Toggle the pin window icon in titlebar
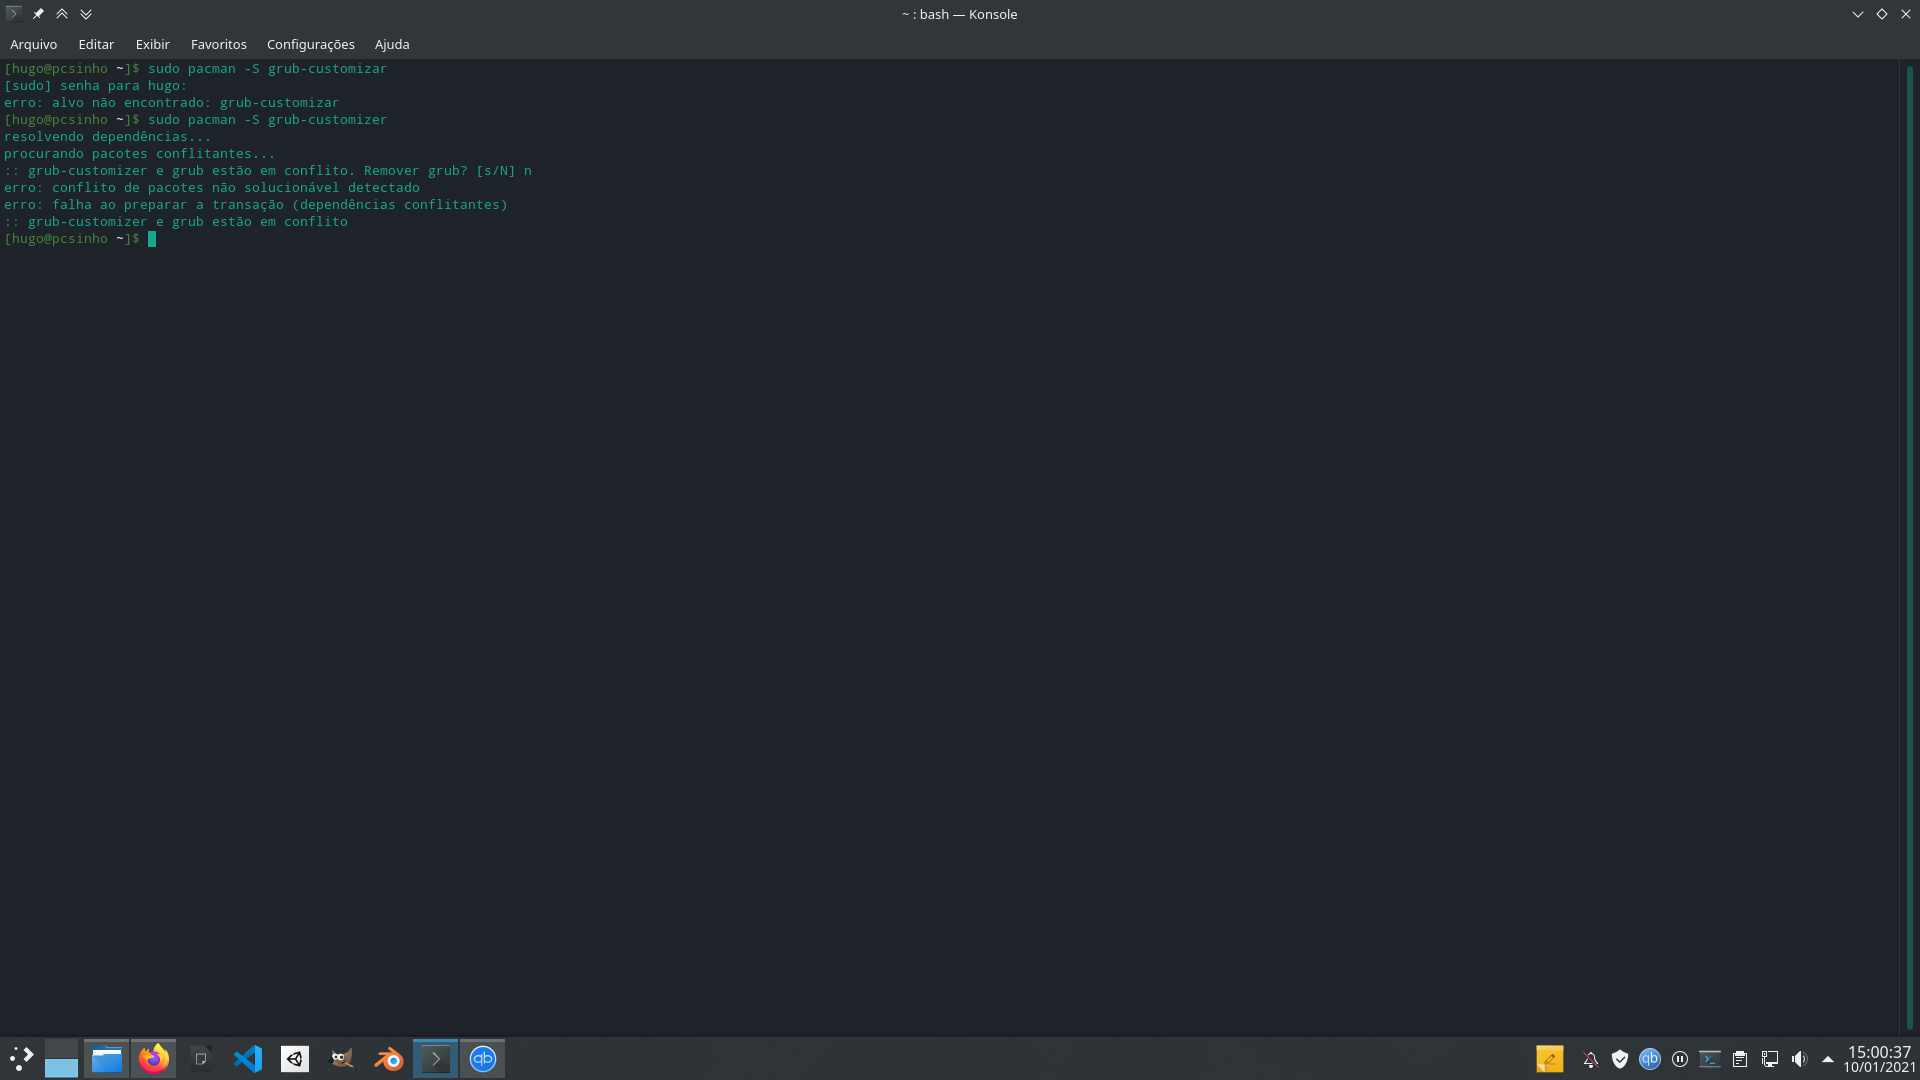This screenshot has height=1080, width=1920. 38,14
